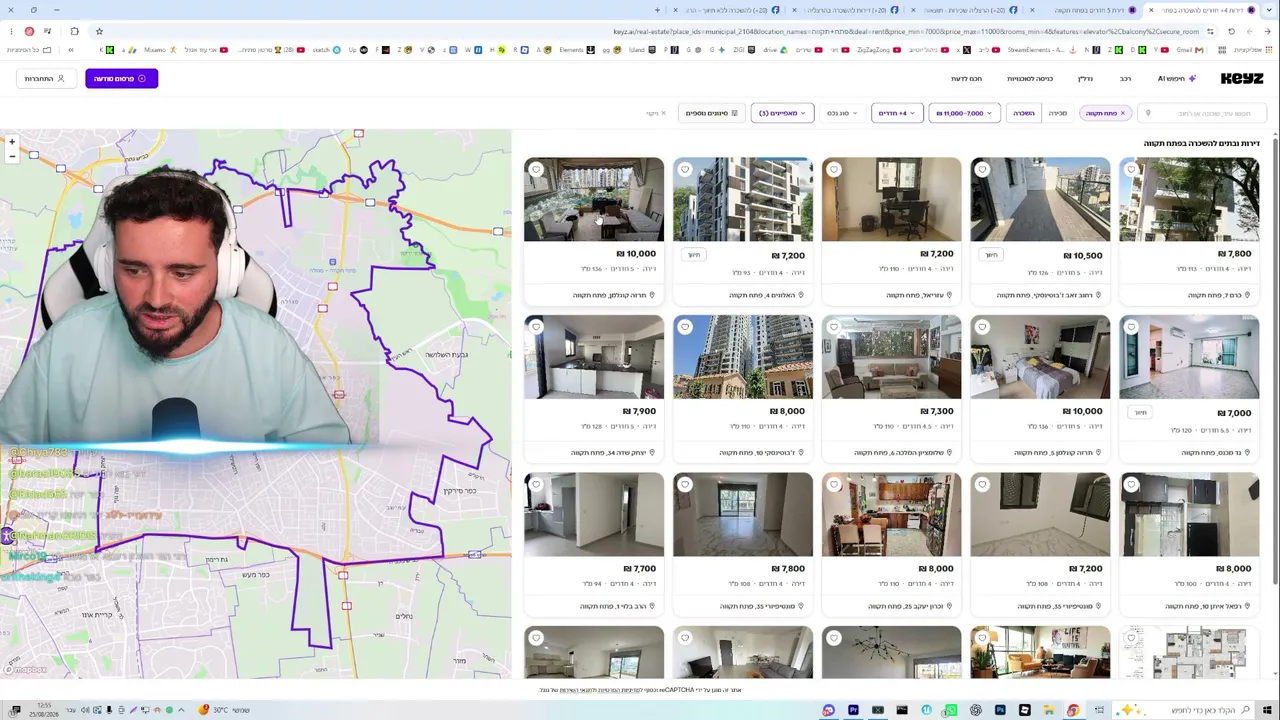
Task: Favorite the ₪10,000 listing in top row
Action: click(536, 170)
